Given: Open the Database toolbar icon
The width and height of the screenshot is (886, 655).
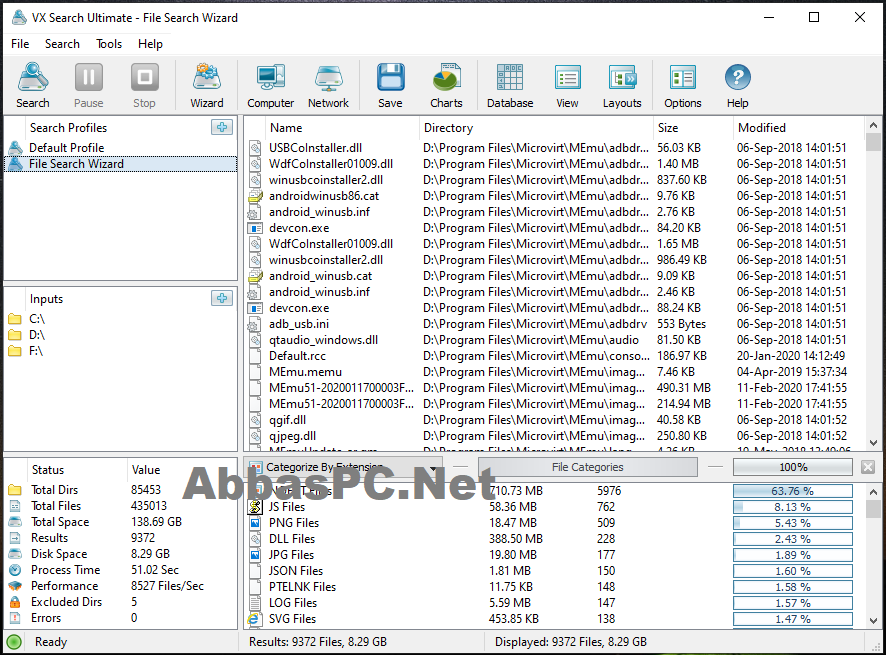Looking at the screenshot, I should (x=510, y=85).
